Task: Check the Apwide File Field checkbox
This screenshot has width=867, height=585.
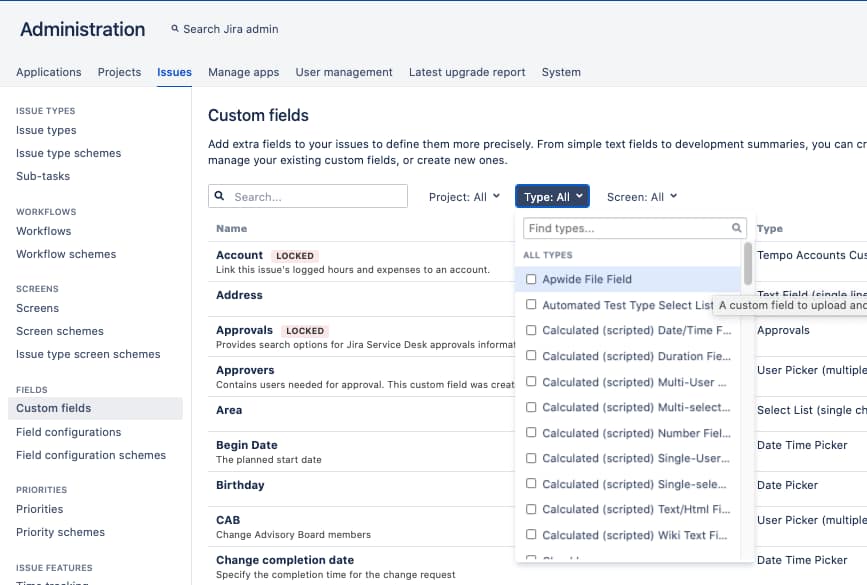Action: 531,279
